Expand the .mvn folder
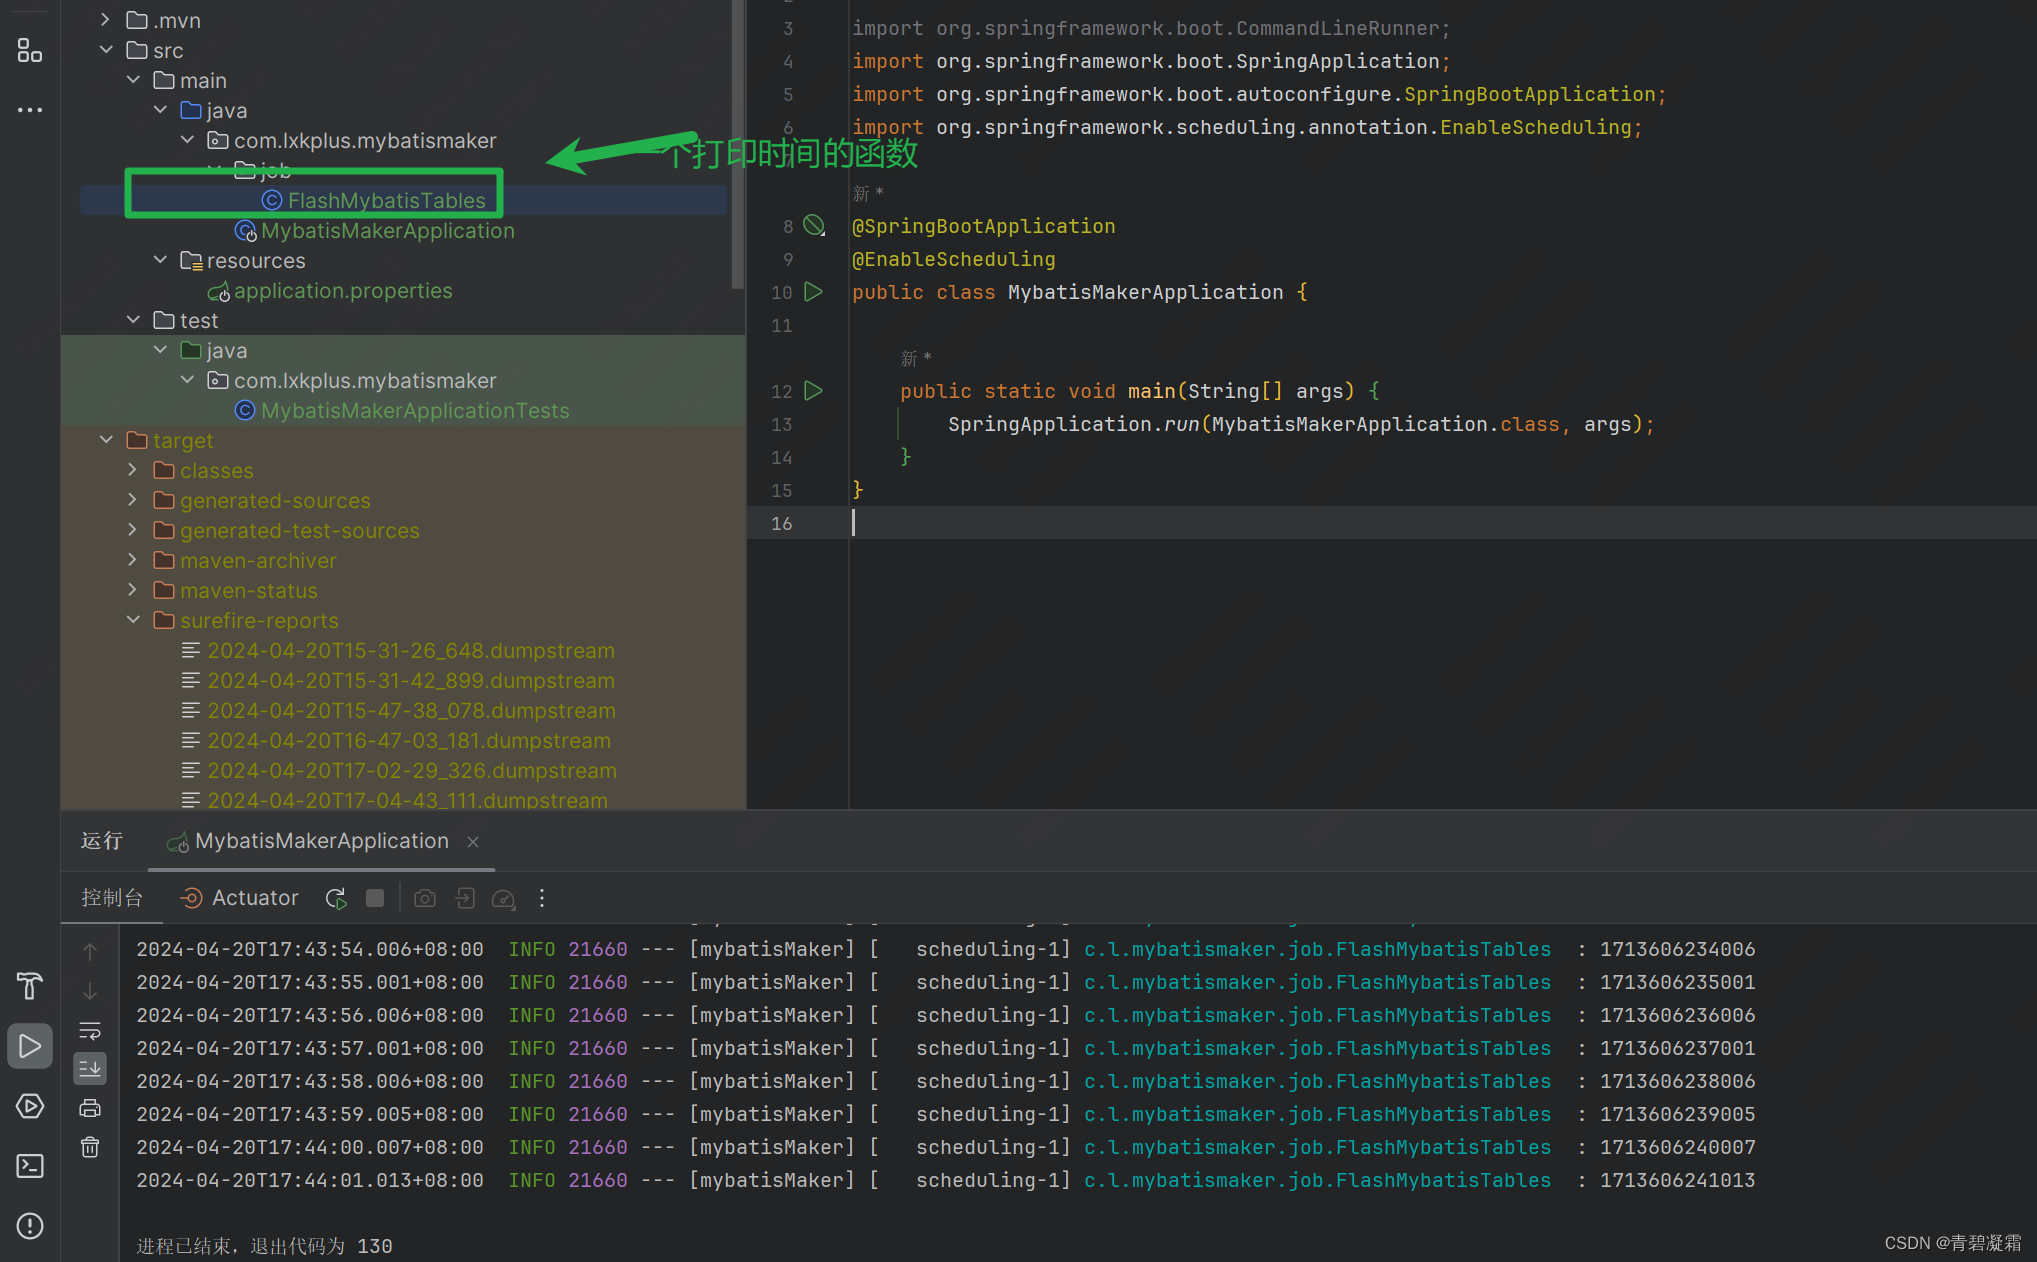2037x1262 pixels. [105, 20]
